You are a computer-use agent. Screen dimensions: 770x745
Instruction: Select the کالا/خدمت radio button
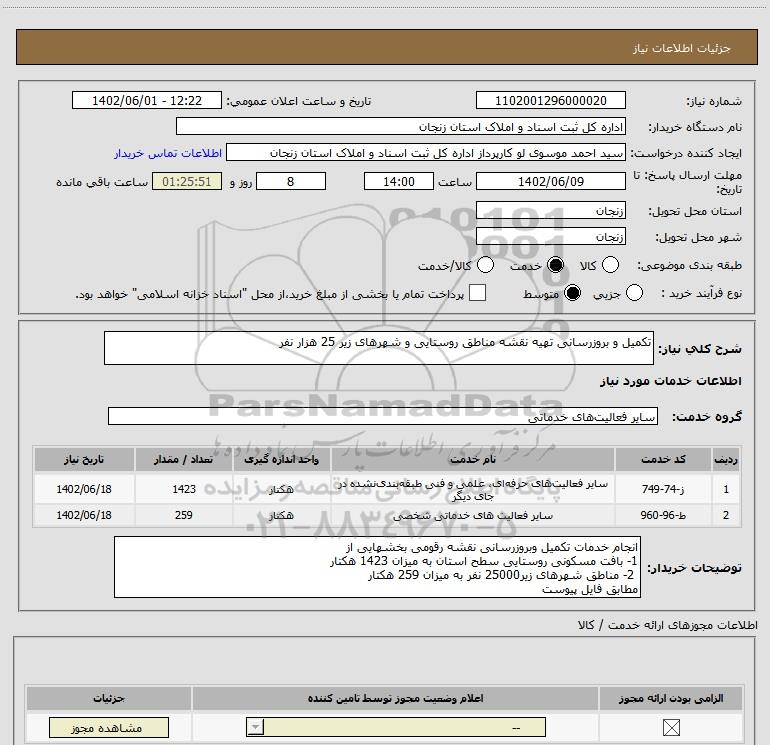(x=486, y=265)
